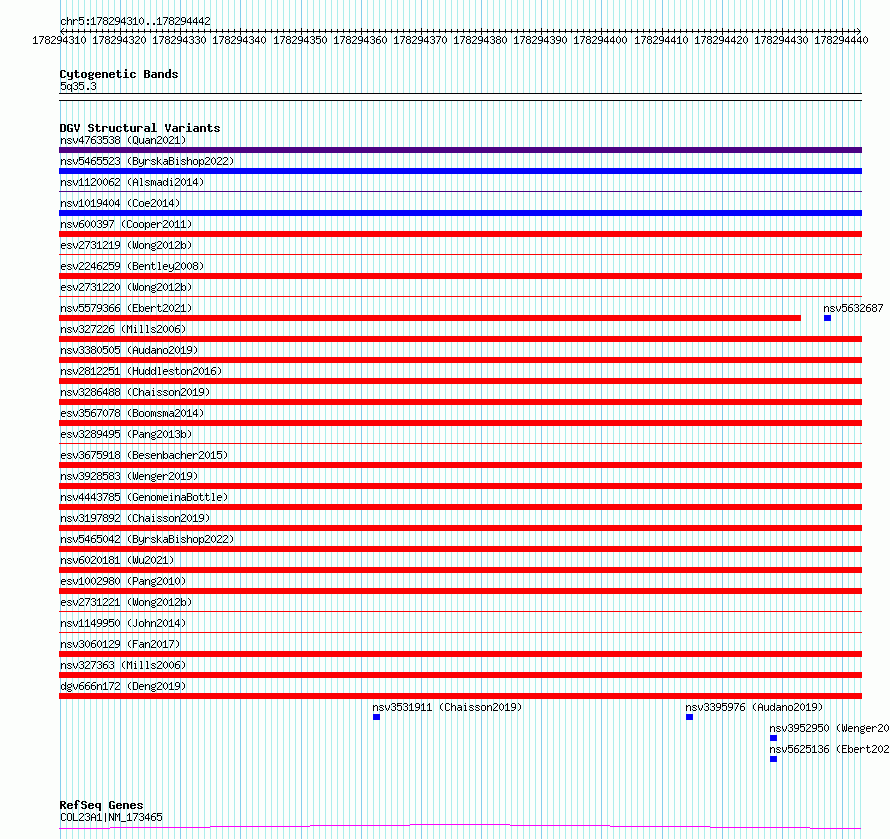Click ruler position 178294430
890x839 pixels.
pos(781,40)
